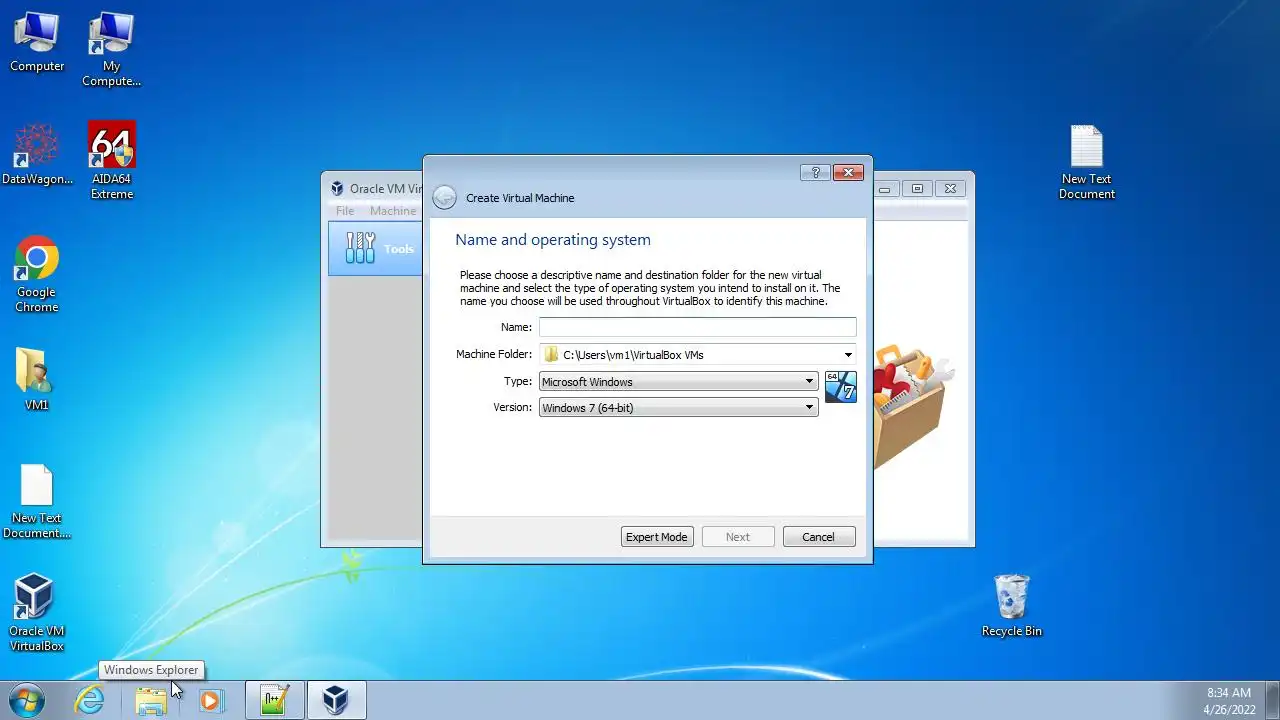Image resolution: width=1280 pixels, height=720 pixels.
Task: Open Computer desktop icon
Action: [x=37, y=43]
